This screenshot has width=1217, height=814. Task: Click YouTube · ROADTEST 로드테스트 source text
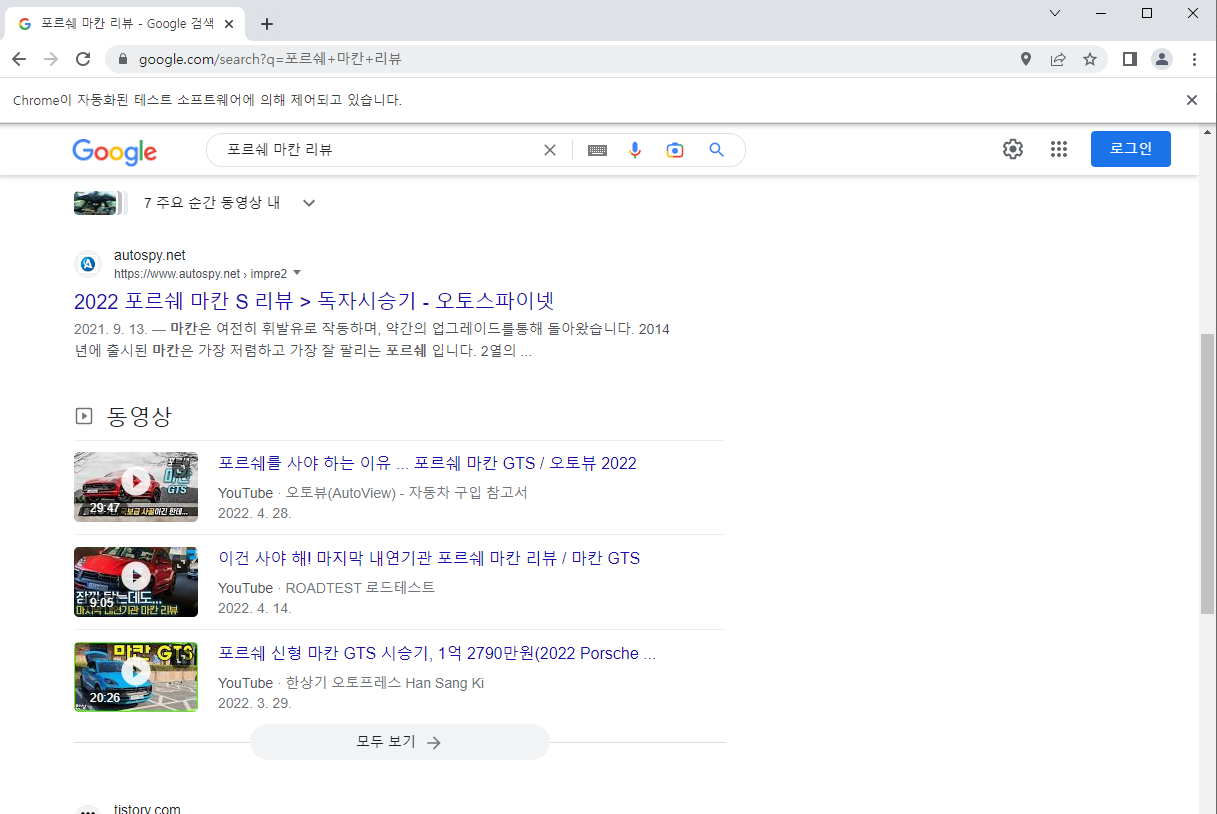click(327, 588)
